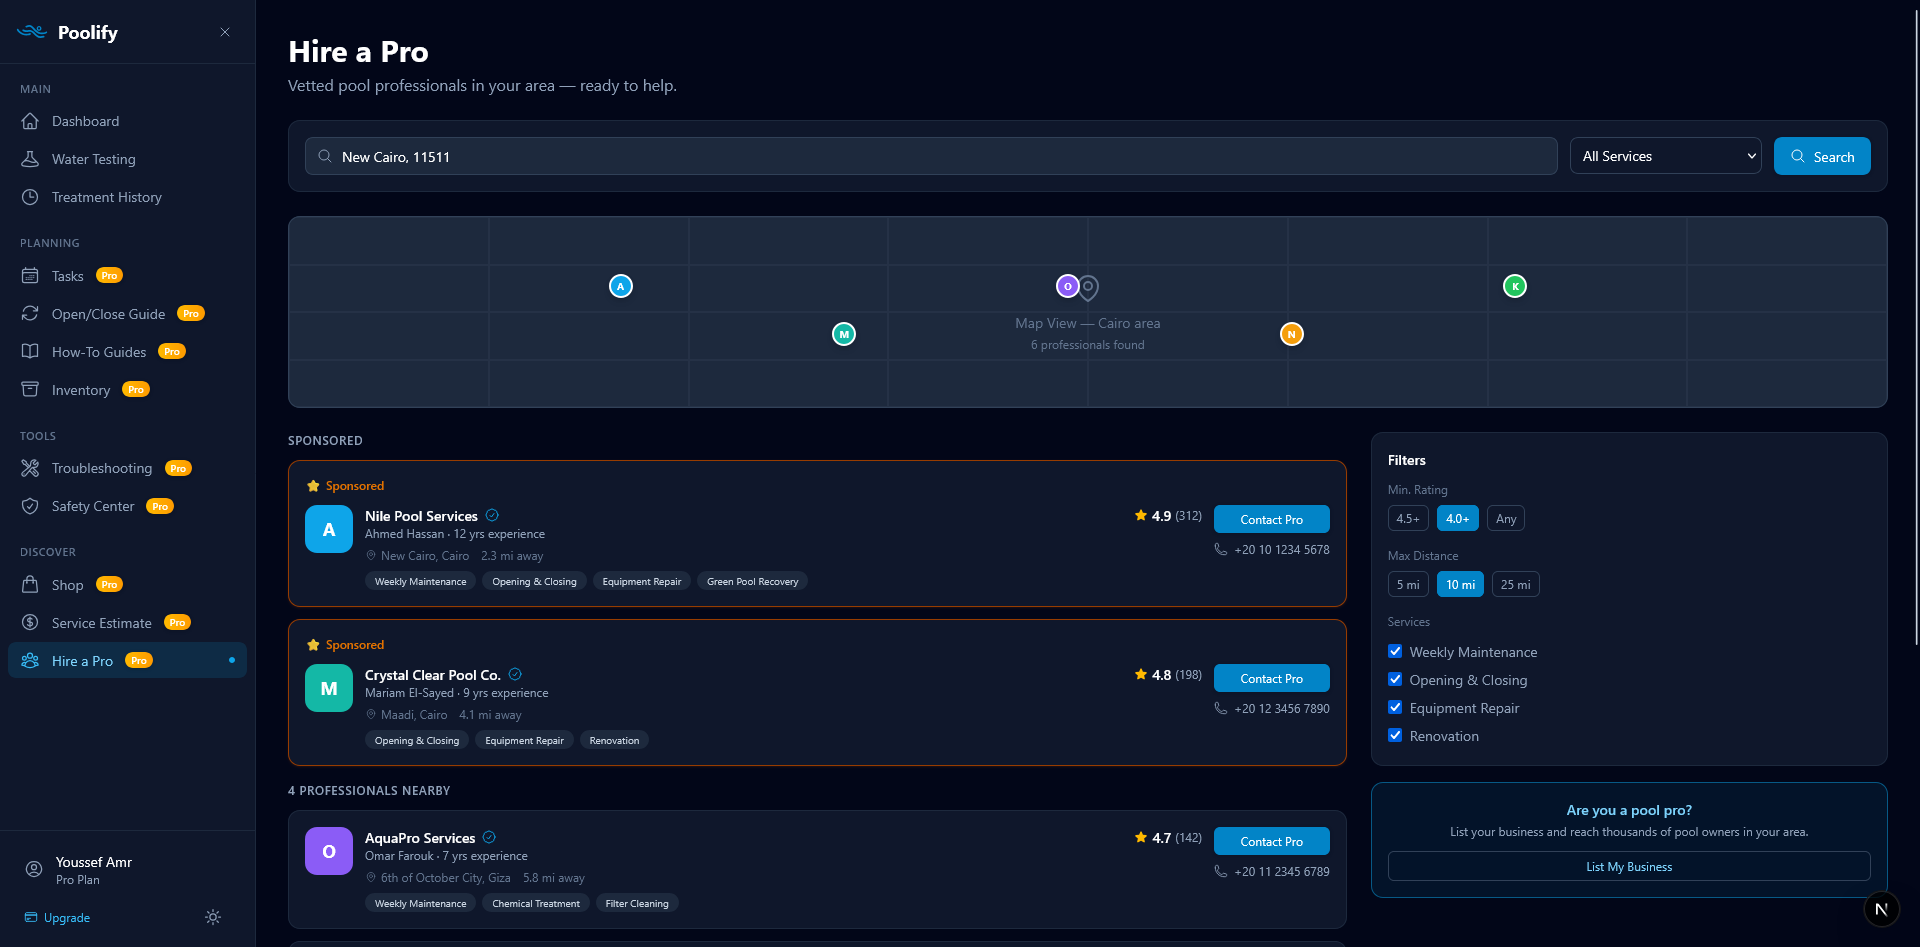
Task: Click the Renovation tag on Crystal Clear
Action: pos(614,740)
